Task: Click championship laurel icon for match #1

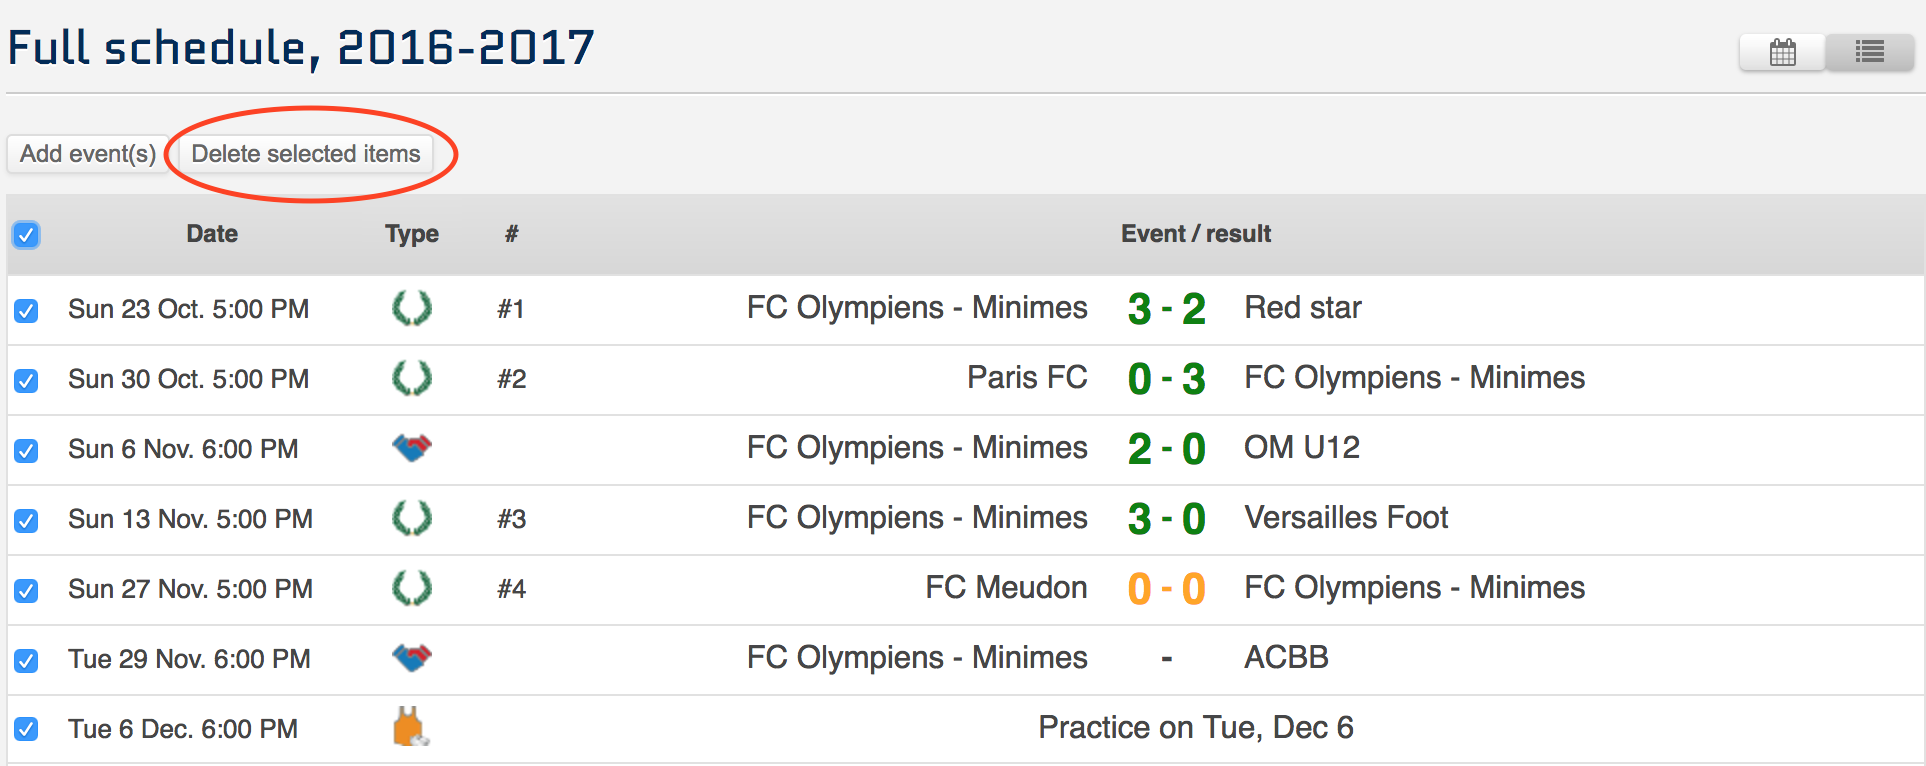Action: [412, 308]
